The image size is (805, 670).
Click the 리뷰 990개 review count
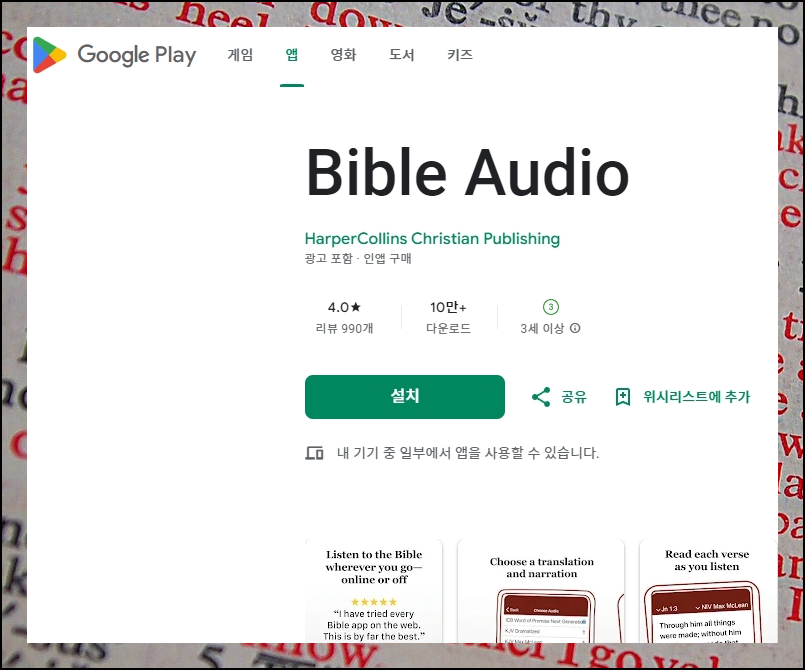click(344, 328)
